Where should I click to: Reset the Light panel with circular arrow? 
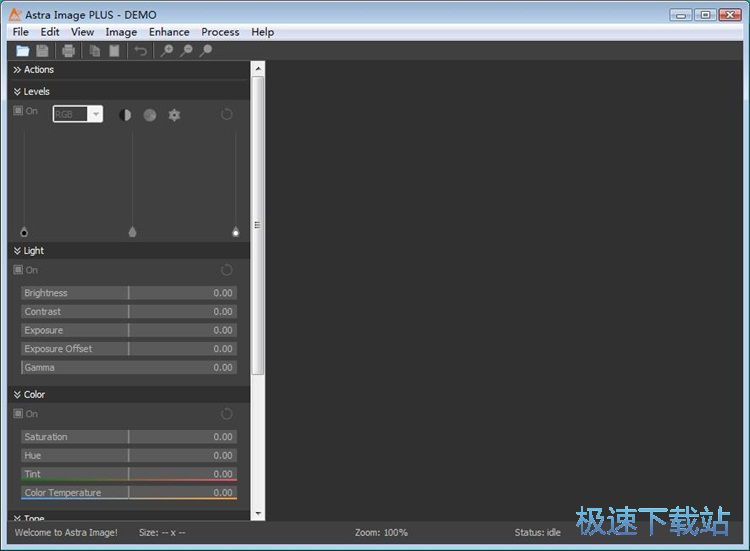point(227,270)
